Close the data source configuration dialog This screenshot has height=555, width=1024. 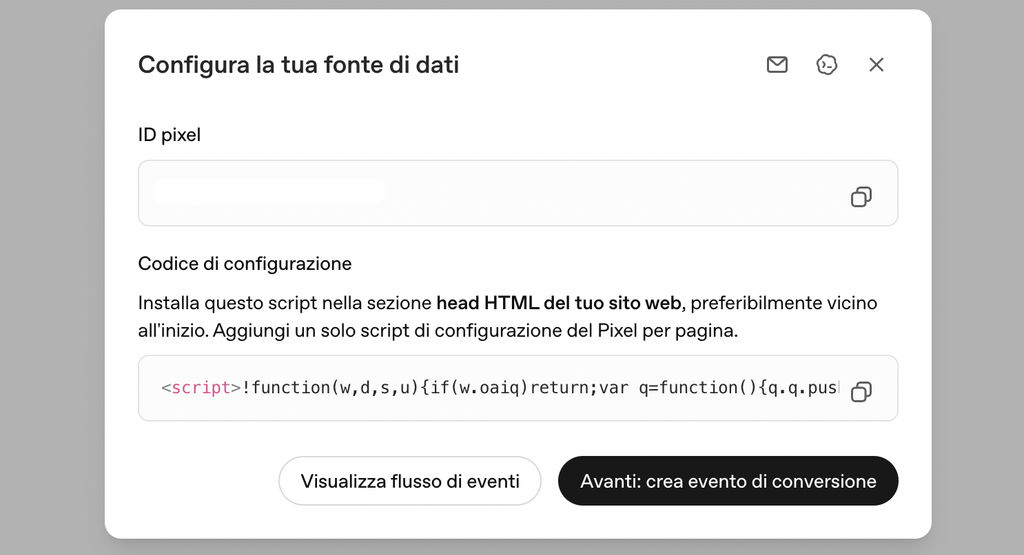[x=876, y=65]
